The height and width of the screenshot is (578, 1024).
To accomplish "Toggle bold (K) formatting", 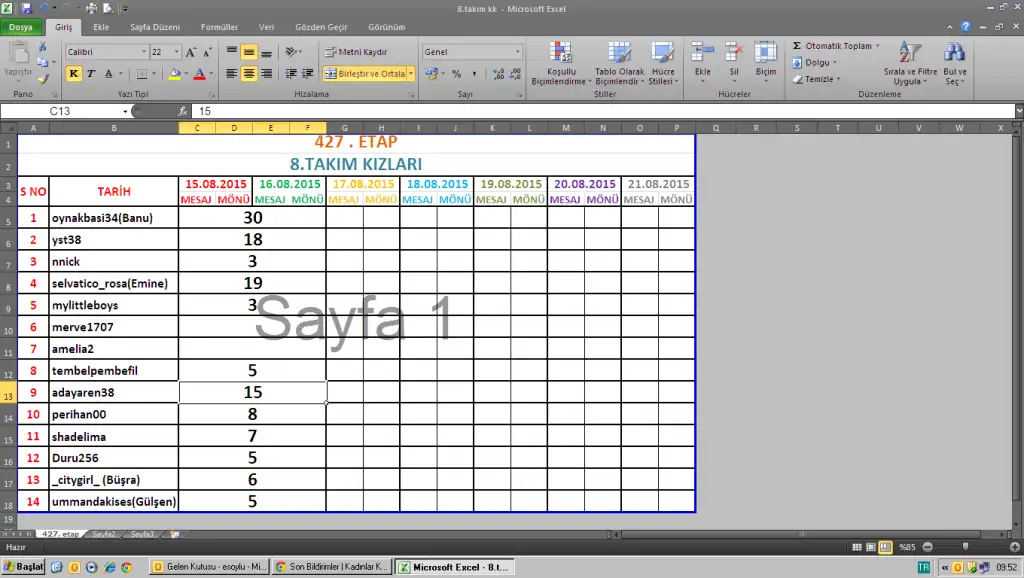I will 74,74.
